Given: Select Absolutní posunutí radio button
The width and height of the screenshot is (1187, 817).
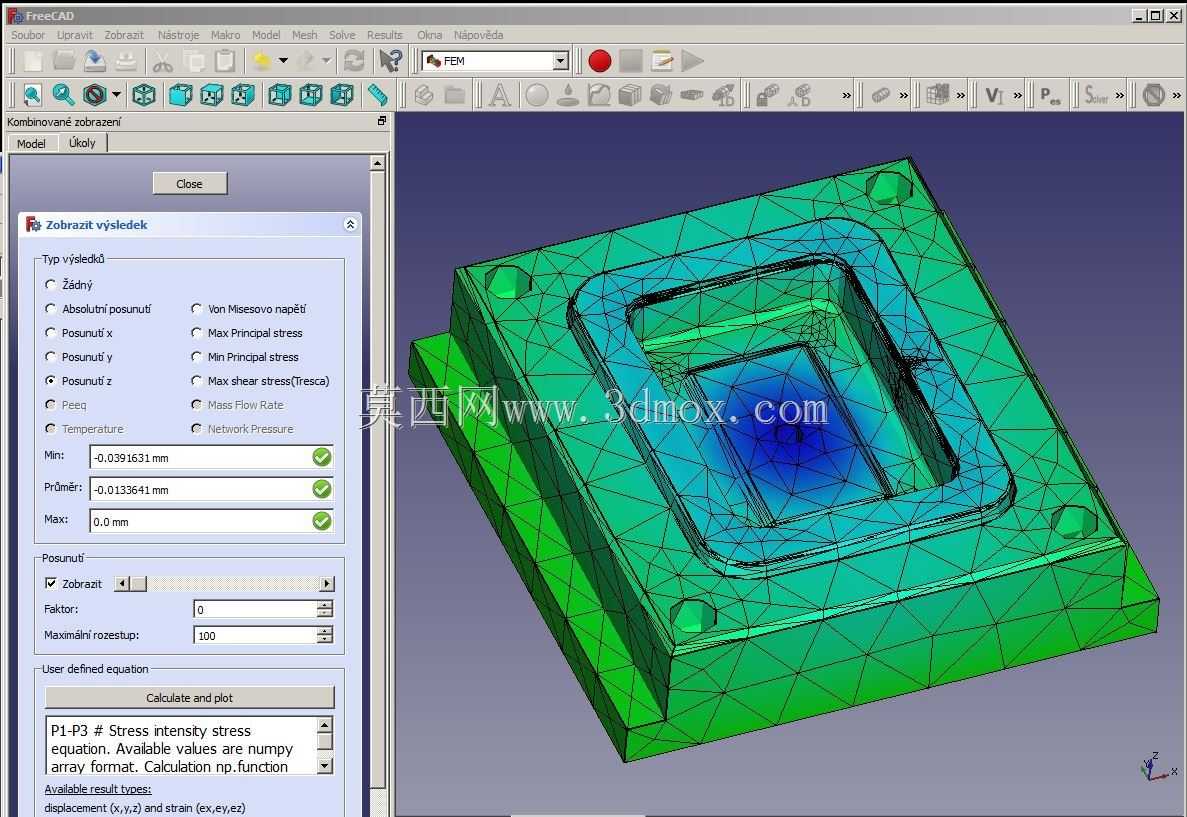Looking at the screenshot, I should tap(98, 309).
